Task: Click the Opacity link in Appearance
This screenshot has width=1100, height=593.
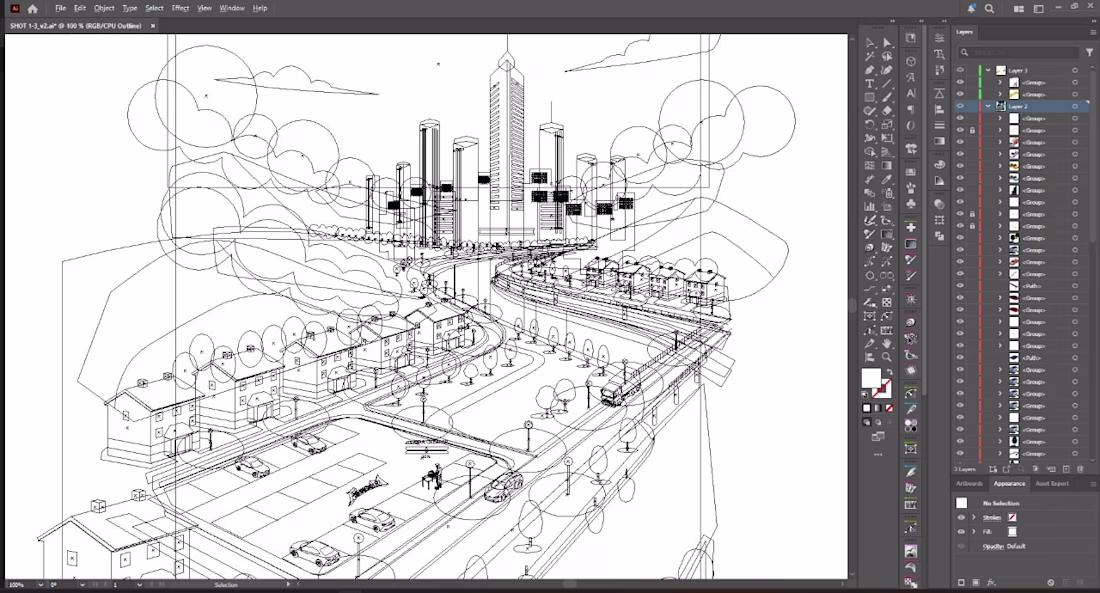Action: coord(993,546)
